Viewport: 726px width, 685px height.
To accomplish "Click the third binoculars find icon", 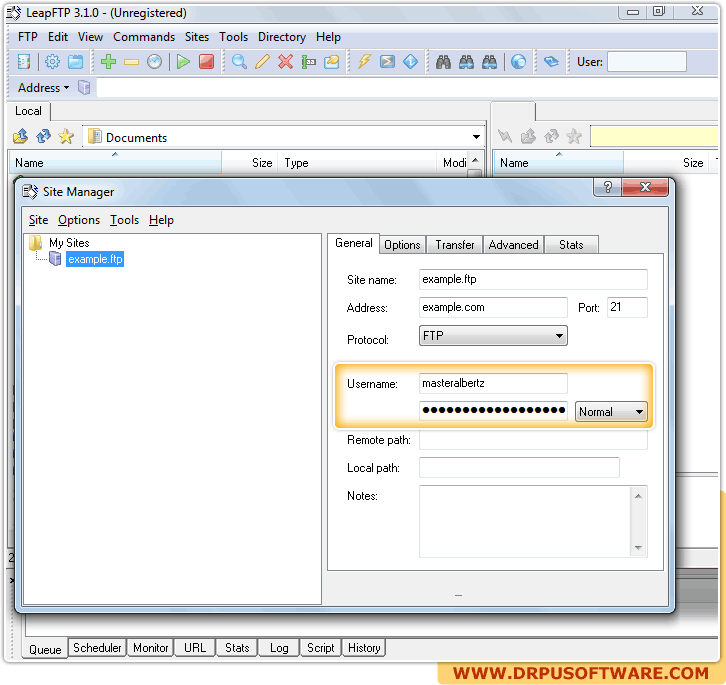I will coord(489,62).
